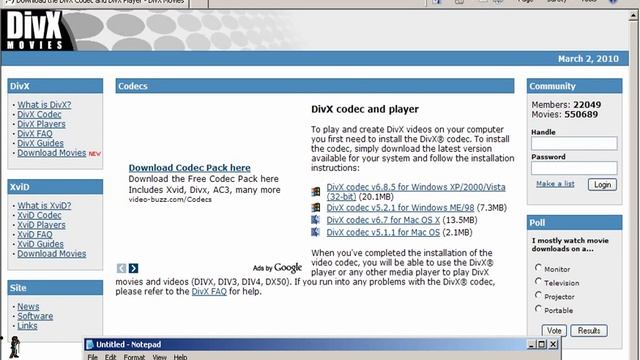Screen dimensions: 640x360
Task: Select the Projector poll option
Action: 538,295
